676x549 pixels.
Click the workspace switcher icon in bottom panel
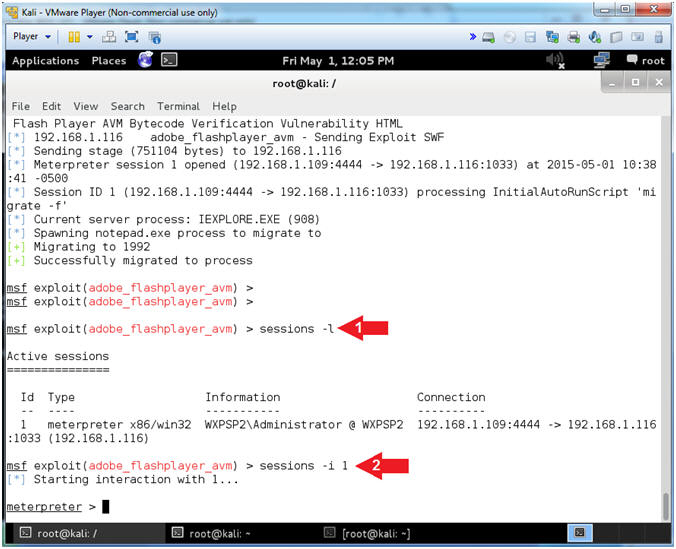[x=580, y=533]
